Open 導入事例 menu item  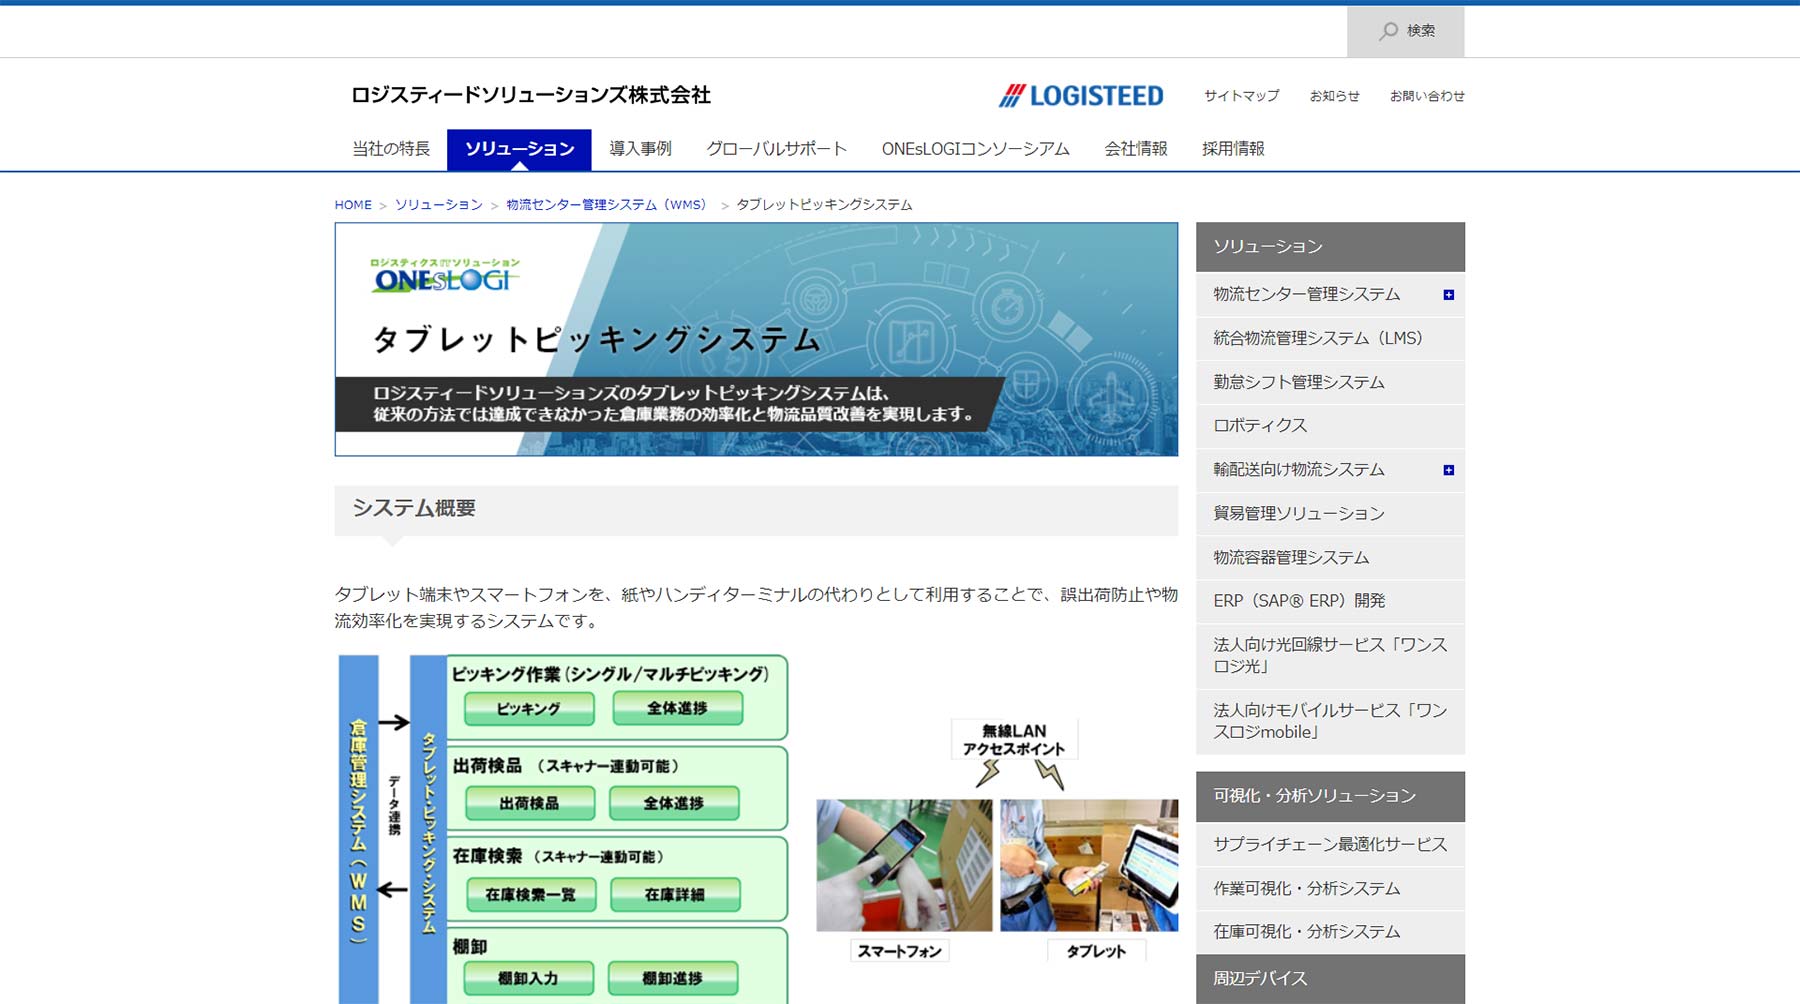(x=640, y=149)
